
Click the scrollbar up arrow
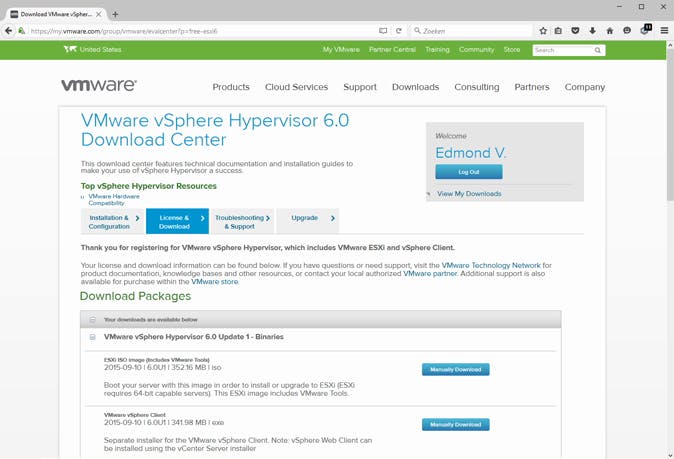click(670, 44)
